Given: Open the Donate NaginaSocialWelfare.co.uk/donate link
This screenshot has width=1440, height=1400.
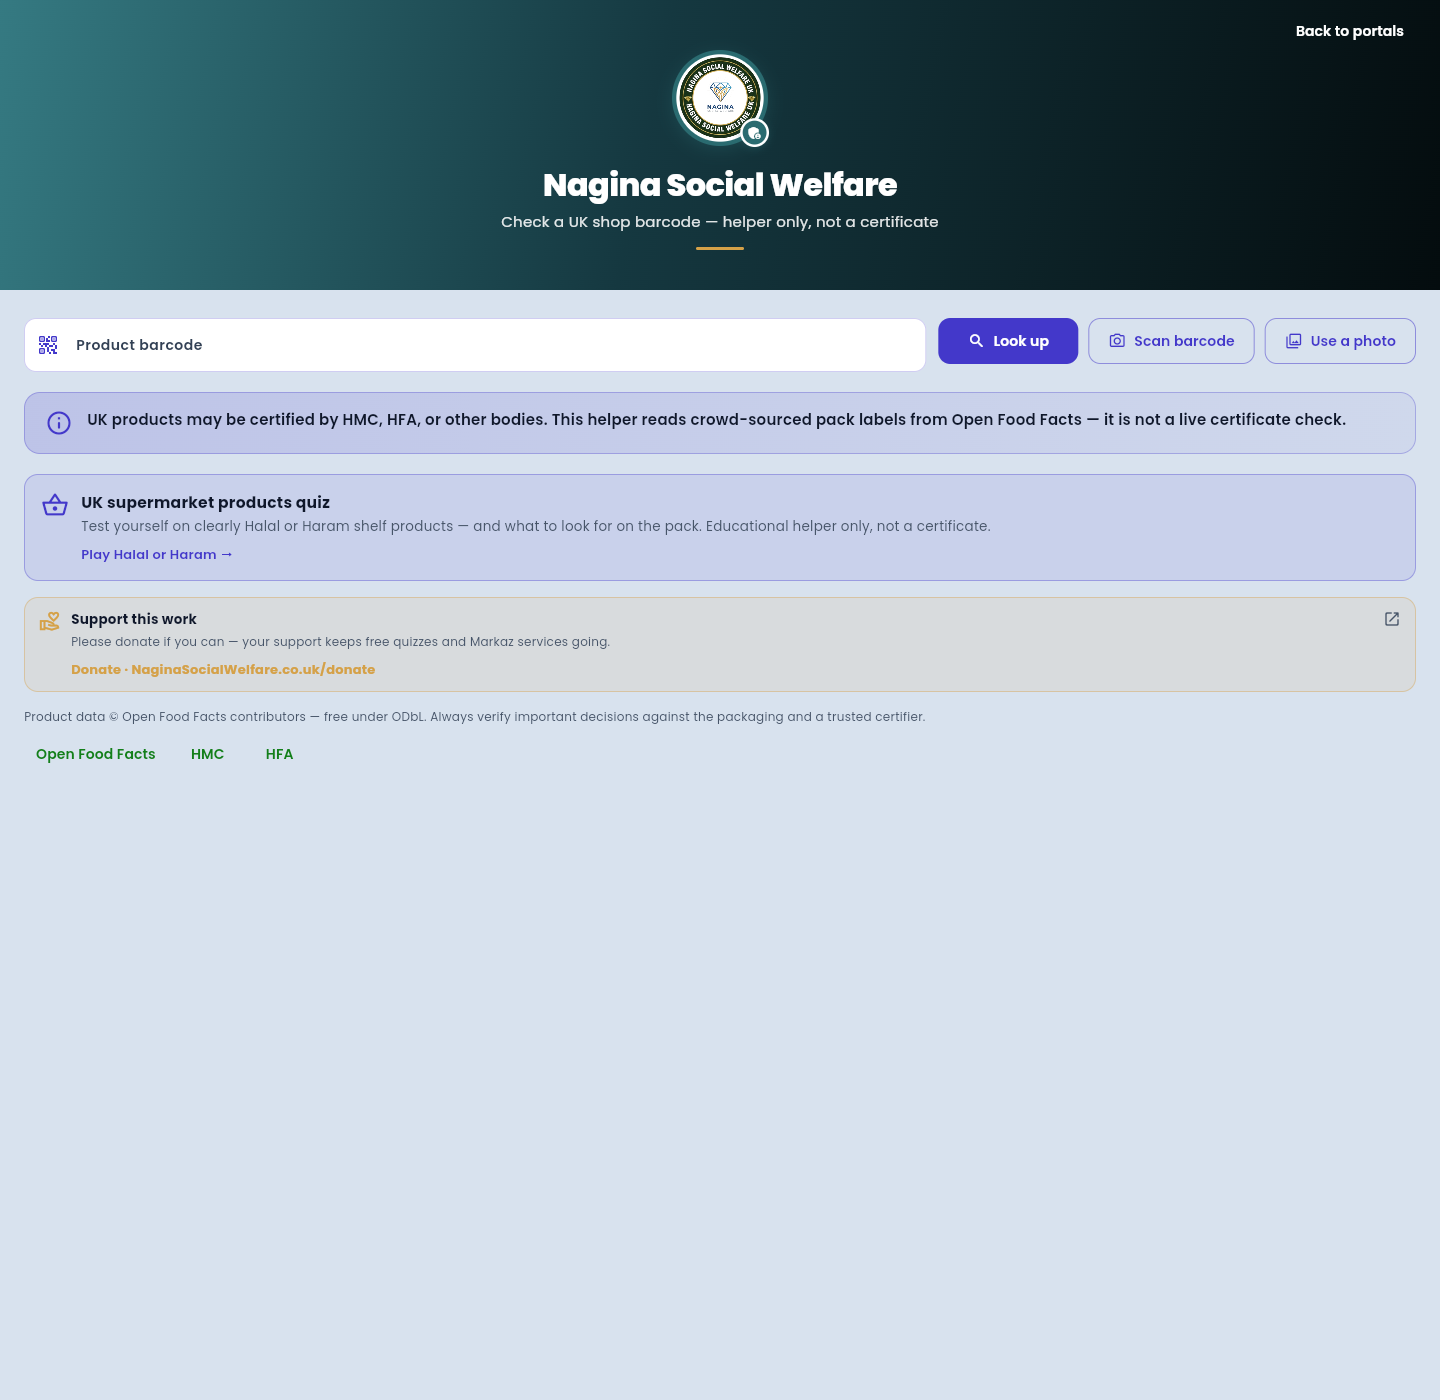Looking at the screenshot, I should (223, 670).
